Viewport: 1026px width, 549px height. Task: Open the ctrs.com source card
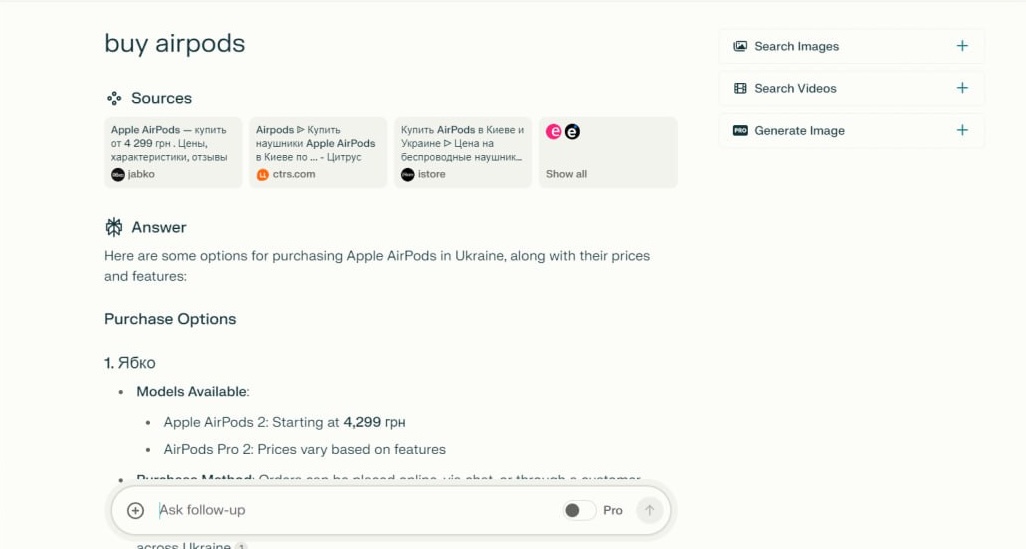tap(318, 152)
